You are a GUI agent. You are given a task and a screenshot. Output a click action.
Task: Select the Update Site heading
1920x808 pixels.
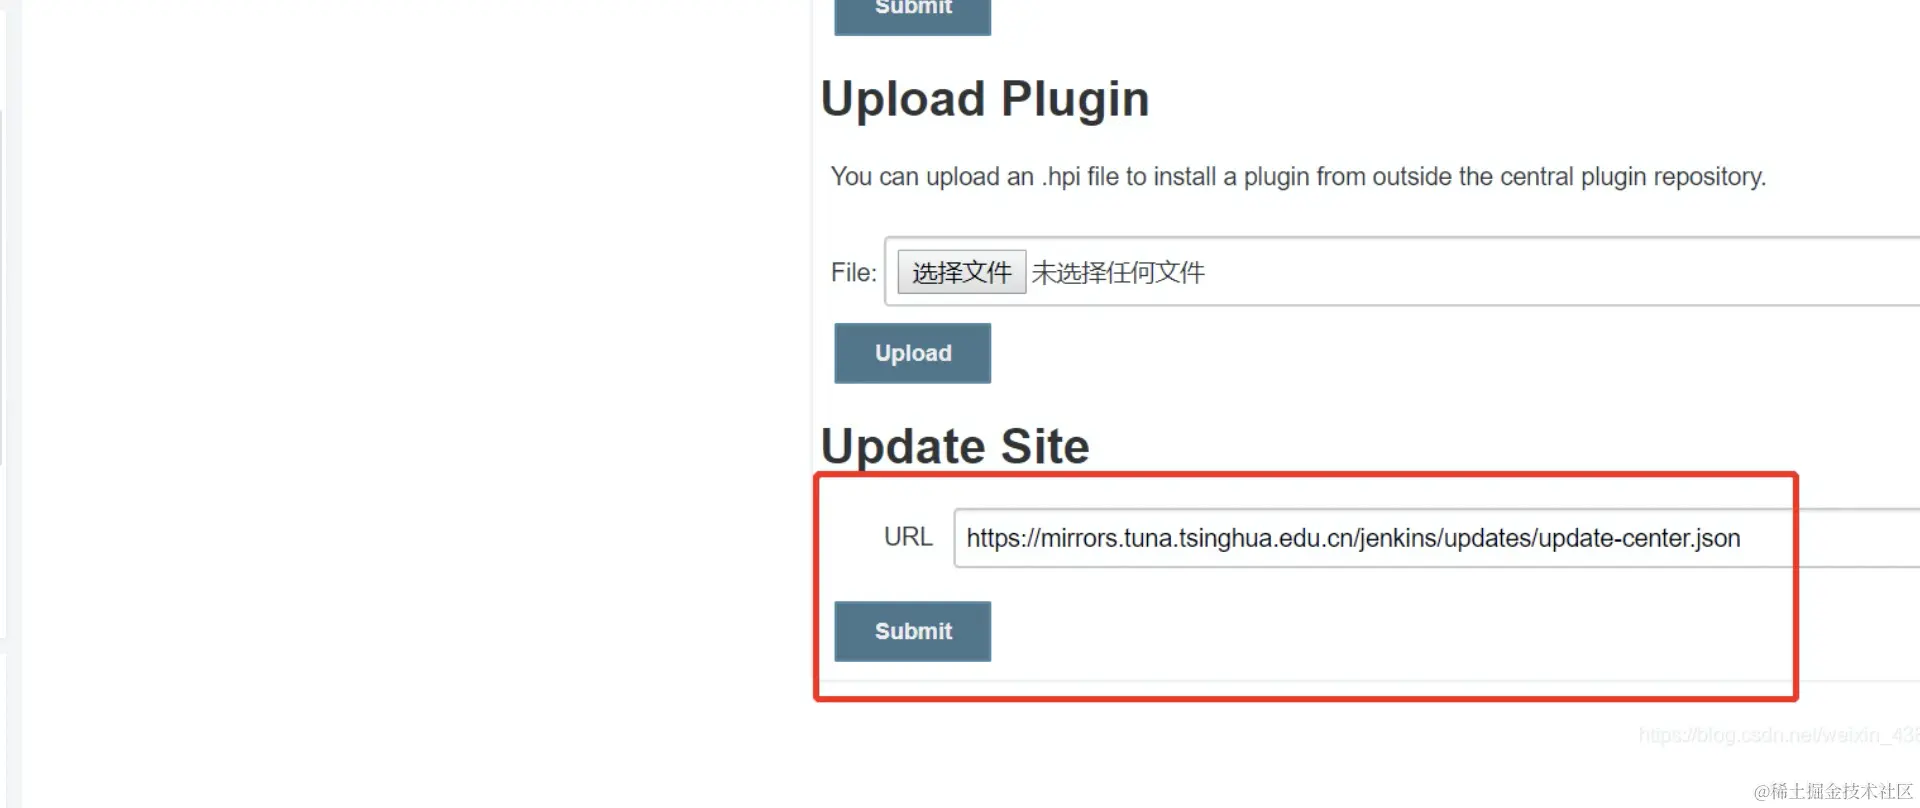[x=955, y=446]
